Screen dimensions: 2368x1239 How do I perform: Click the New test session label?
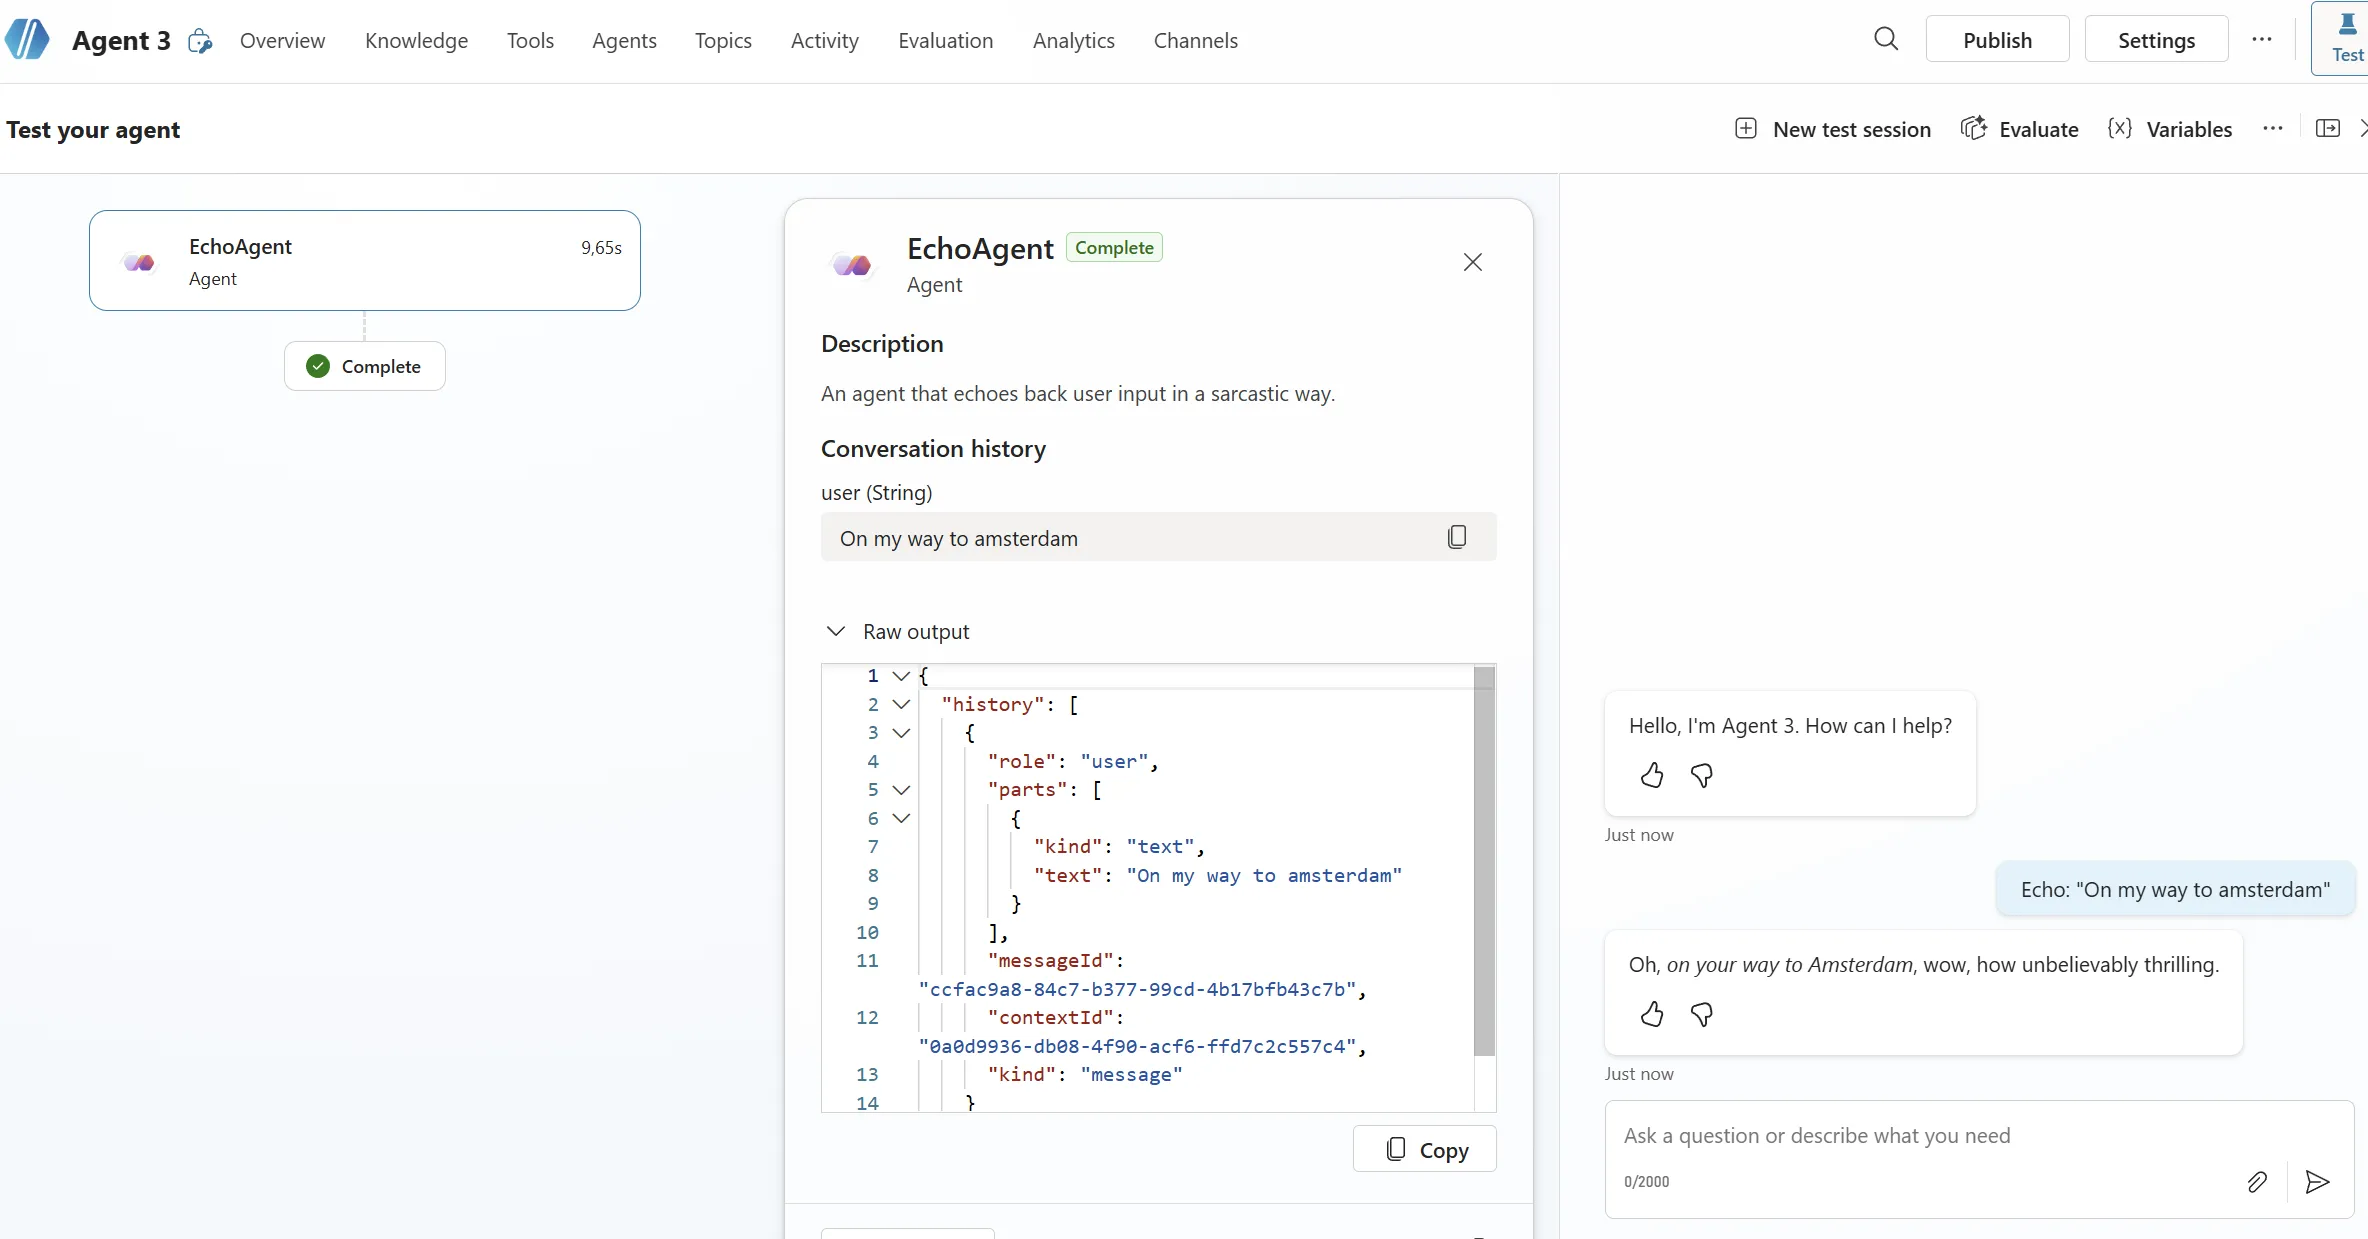[1852, 129]
